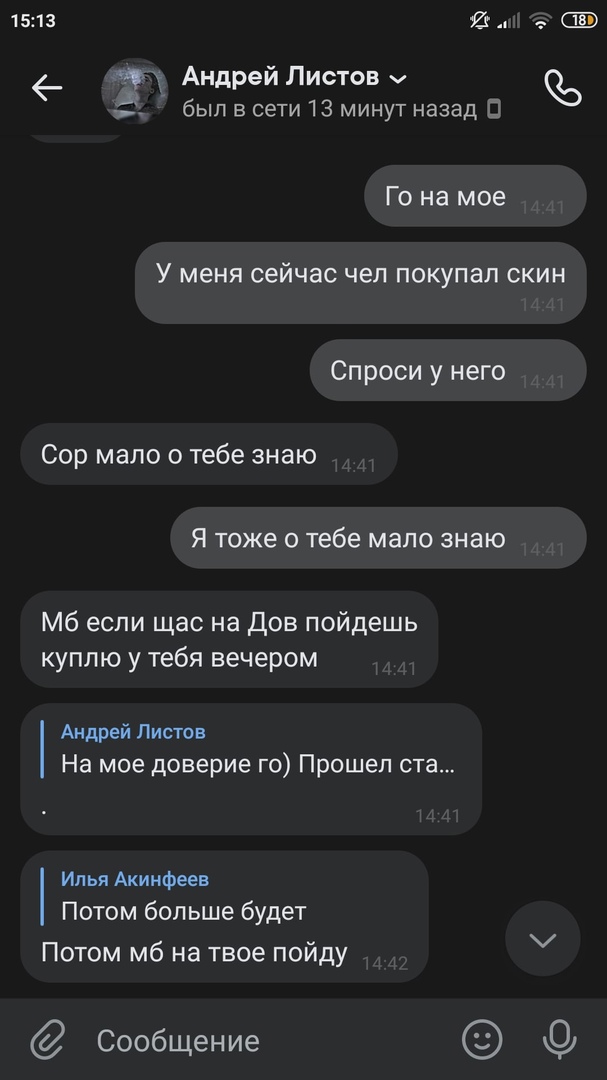Select the message 'Спроси у него'
Screen dimensions: 607x1080
pos(448,370)
